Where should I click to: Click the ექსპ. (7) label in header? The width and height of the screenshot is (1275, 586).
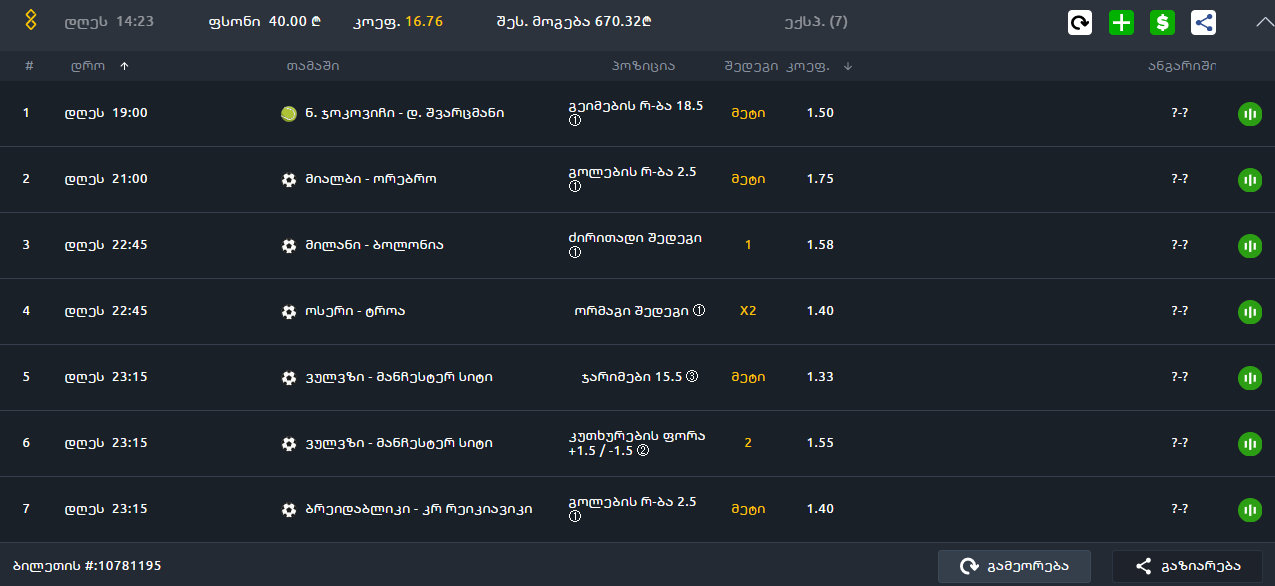tap(817, 21)
